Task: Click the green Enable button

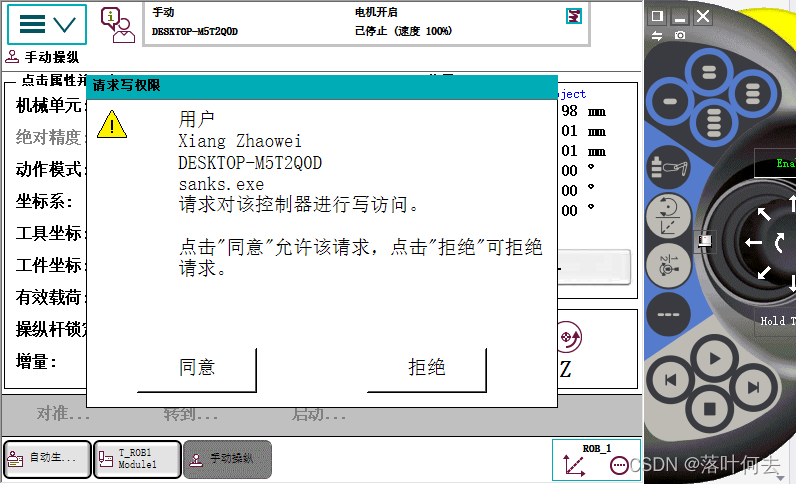Action: [775, 164]
